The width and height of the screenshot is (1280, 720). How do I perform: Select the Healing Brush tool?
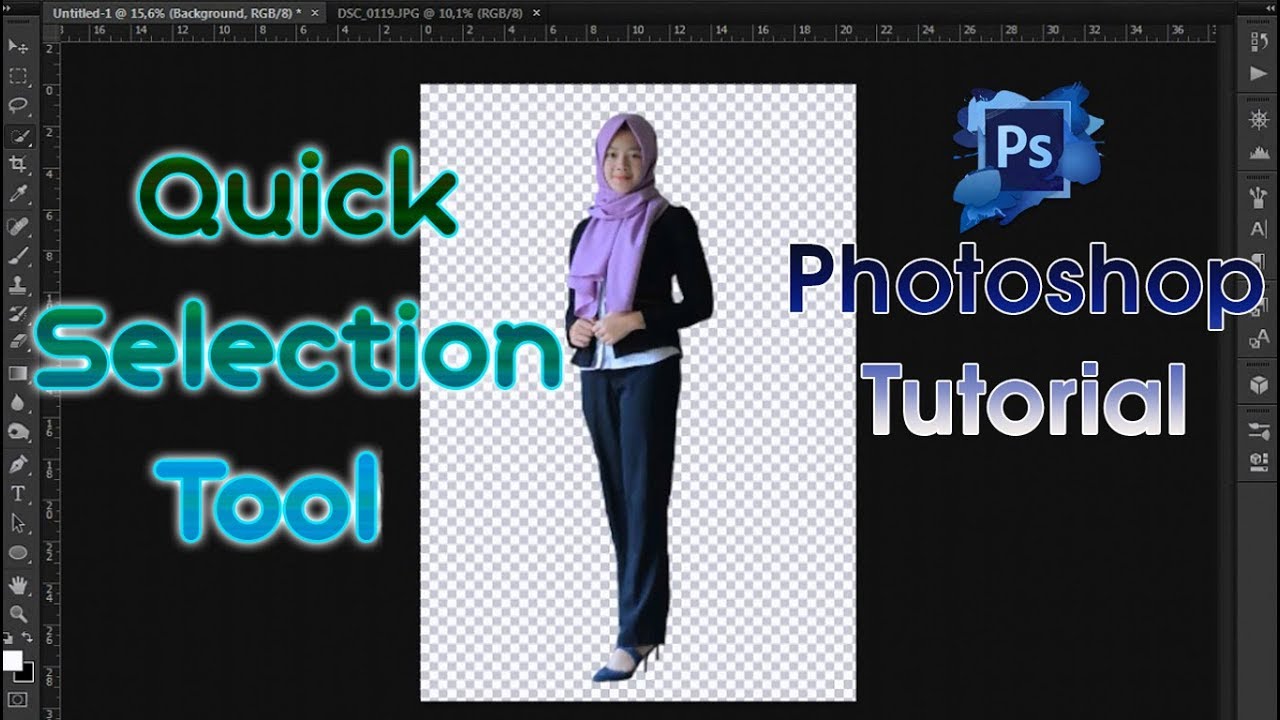18,226
